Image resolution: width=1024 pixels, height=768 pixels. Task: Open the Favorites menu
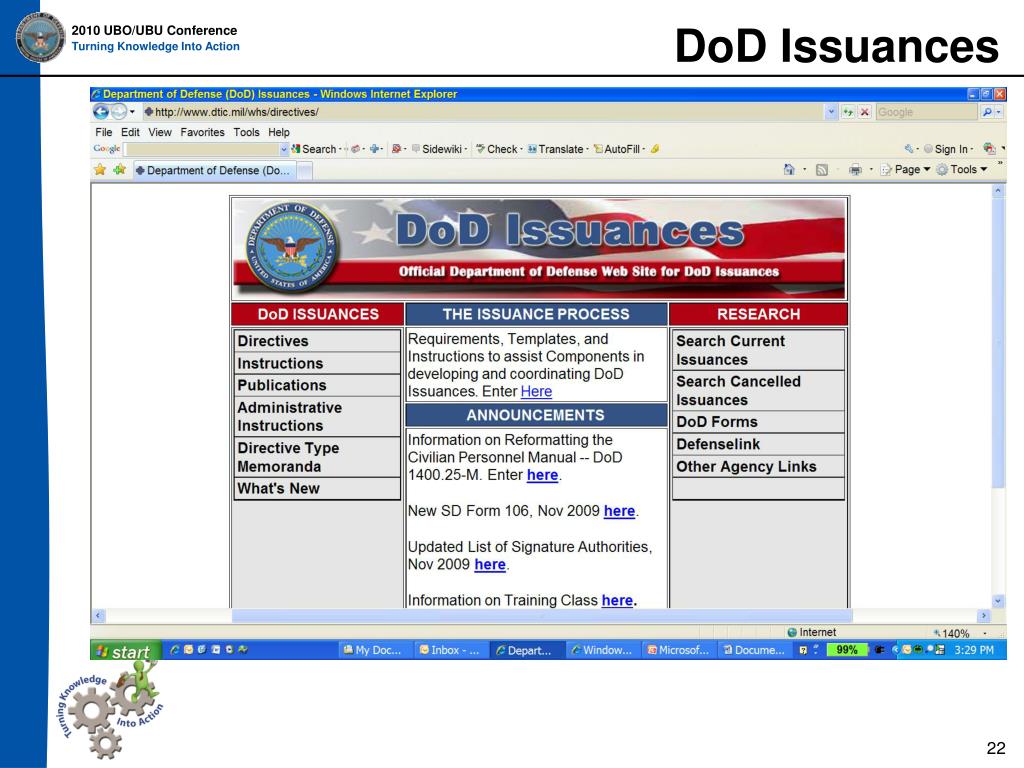[x=202, y=132]
